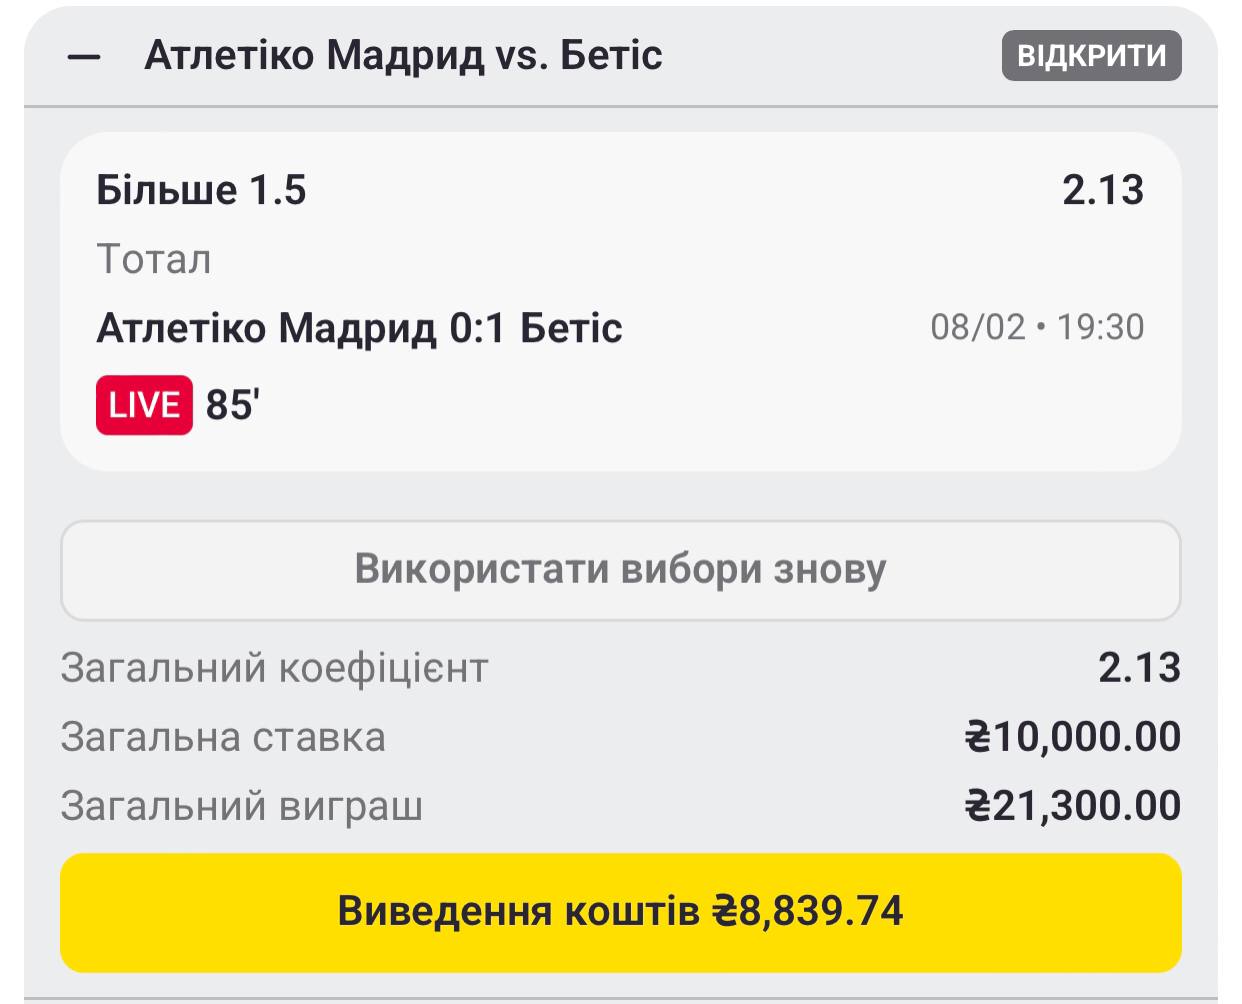Screen dimensions: 1242x1004
Task: Click the 08/02 • 19:30 match date
Action: (1037, 327)
